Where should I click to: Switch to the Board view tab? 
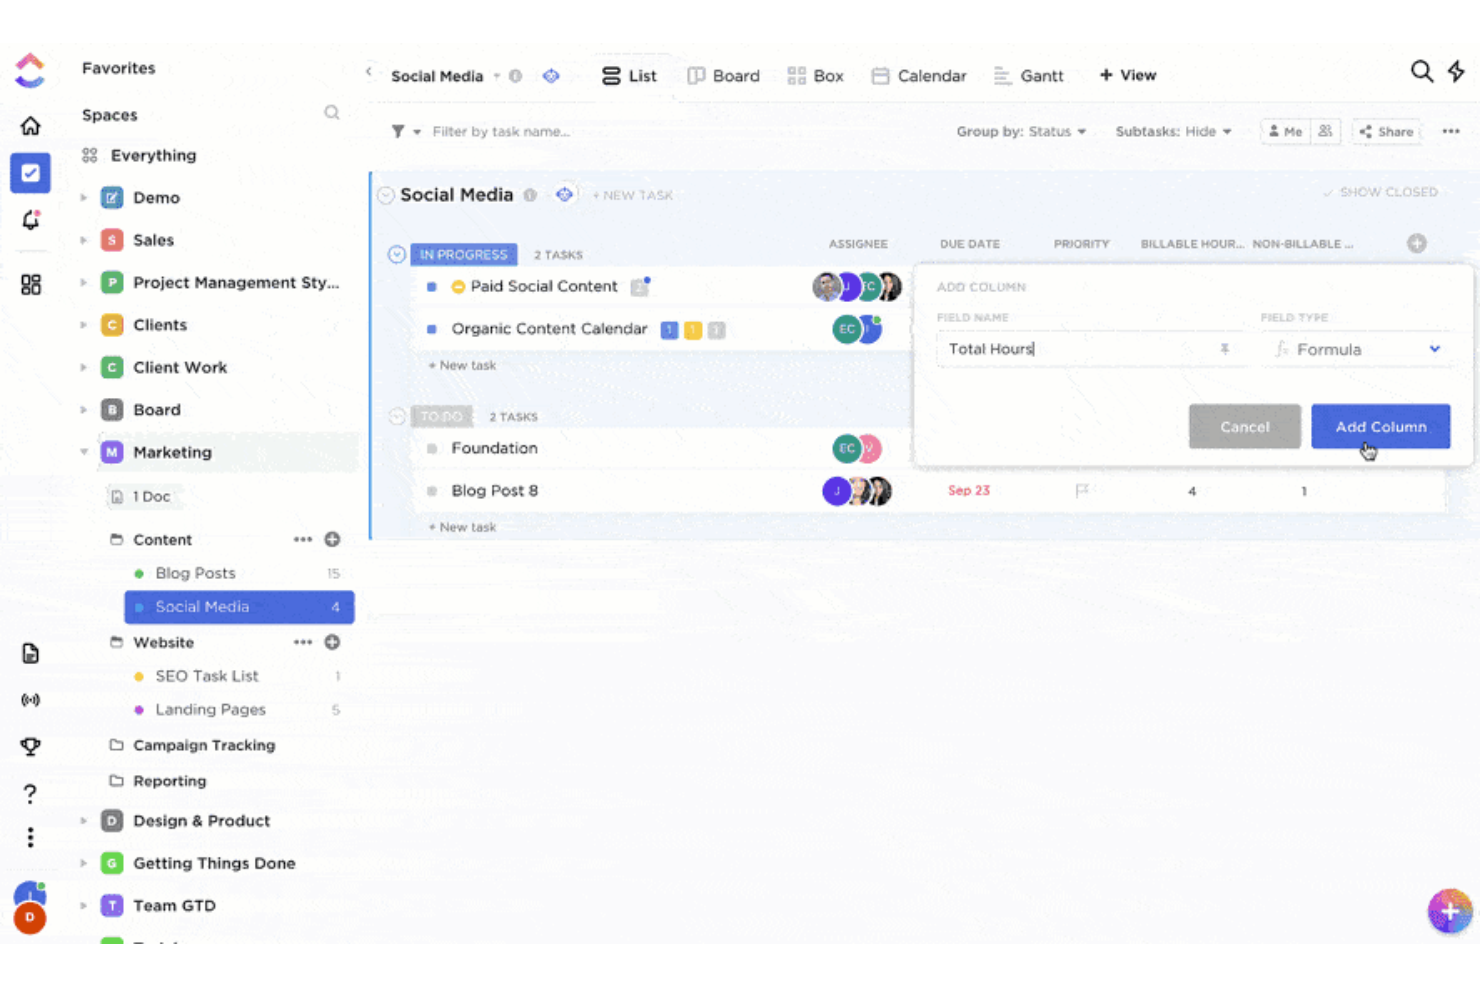723,75
